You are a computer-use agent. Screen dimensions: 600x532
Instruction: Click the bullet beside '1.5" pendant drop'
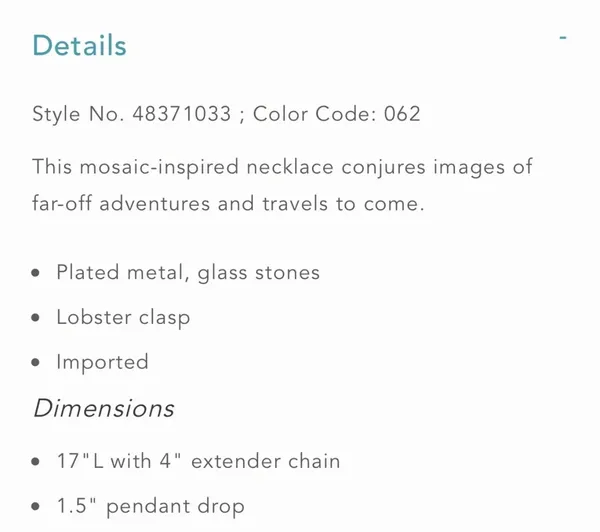click(x=36, y=506)
